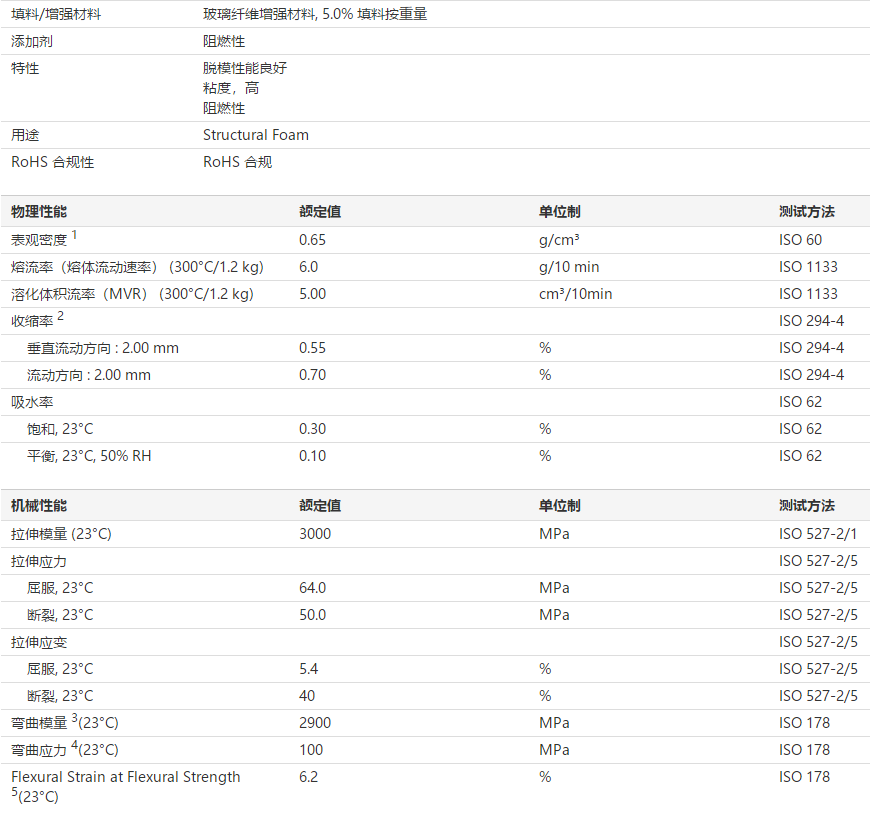Viewport: 870px width, 814px height.
Task: Click the ISO 527-2/1 test method
Action: (818, 534)
